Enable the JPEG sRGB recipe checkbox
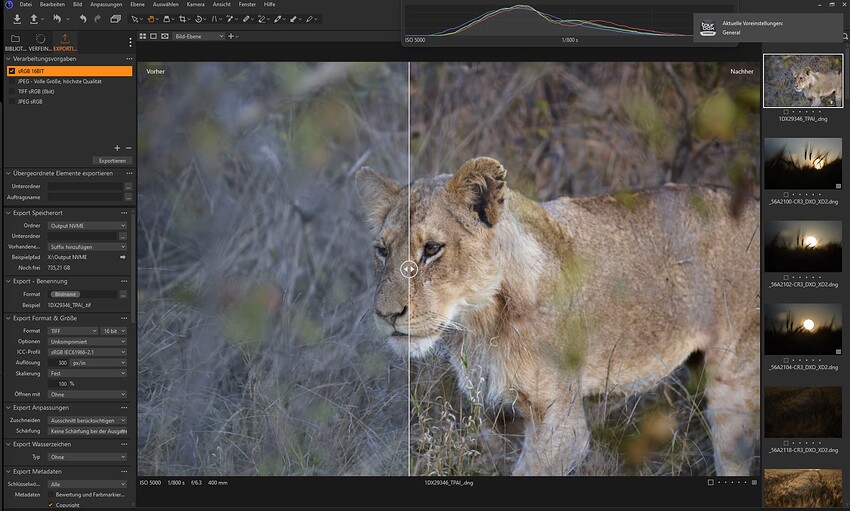Screen dimensions: 850x511 coord(12,101)
